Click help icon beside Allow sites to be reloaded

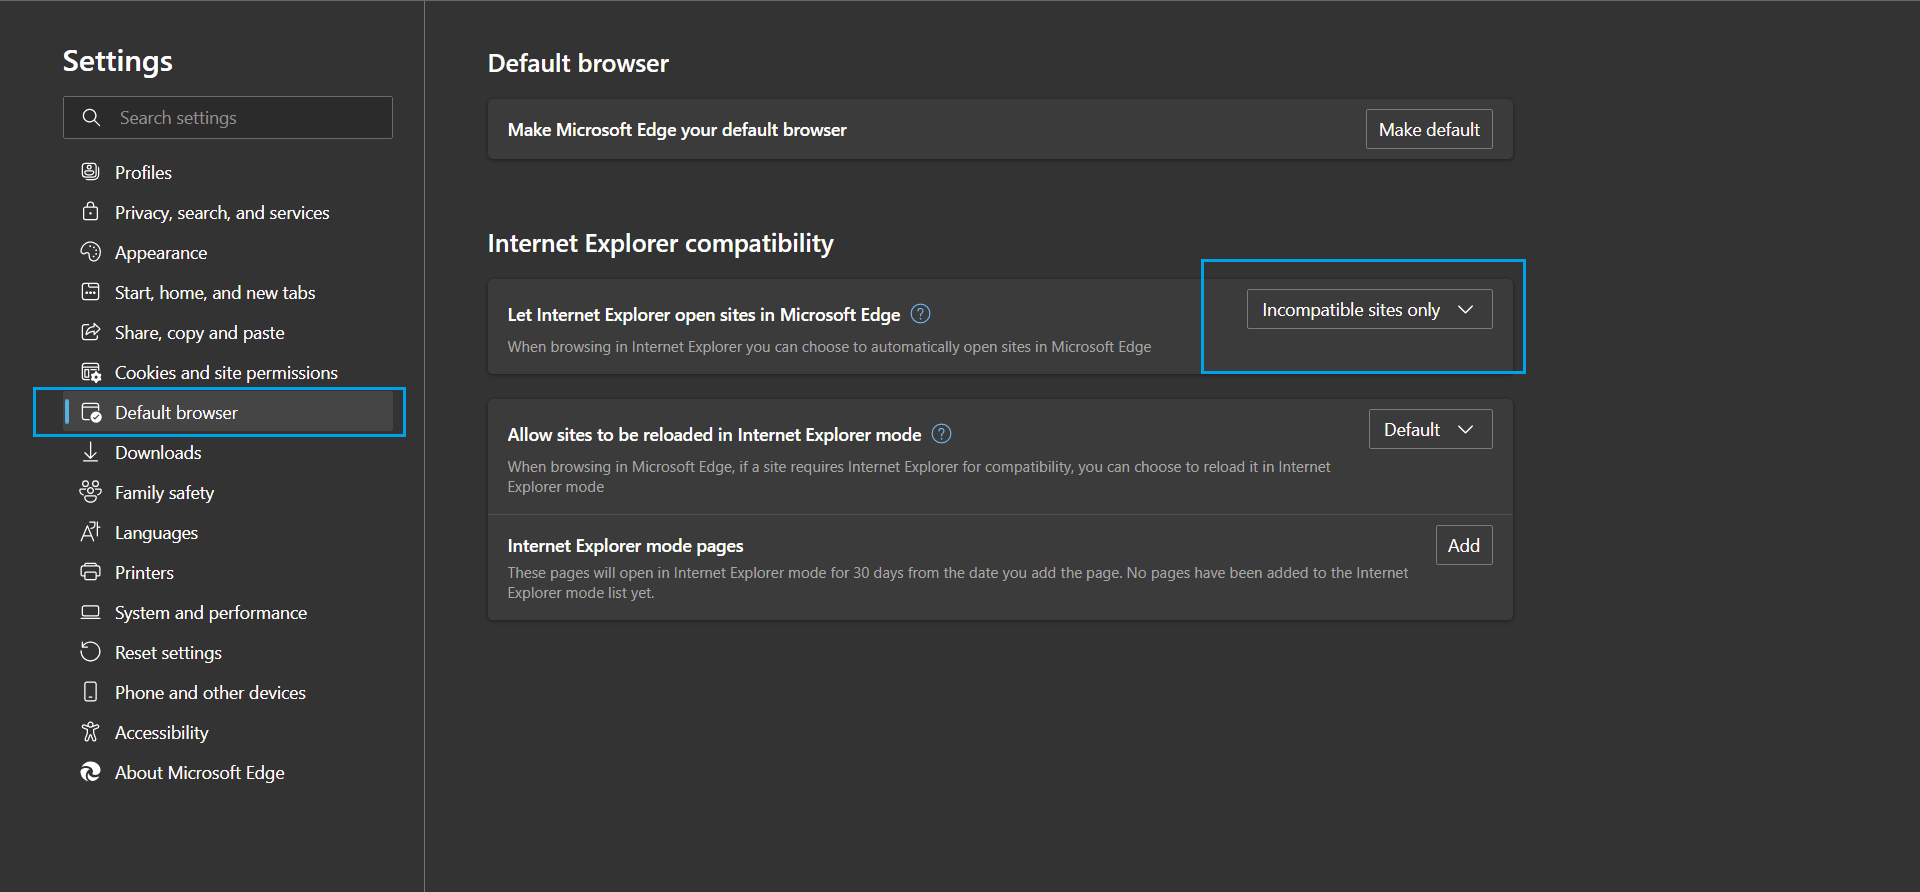click(x=941, y=434)
